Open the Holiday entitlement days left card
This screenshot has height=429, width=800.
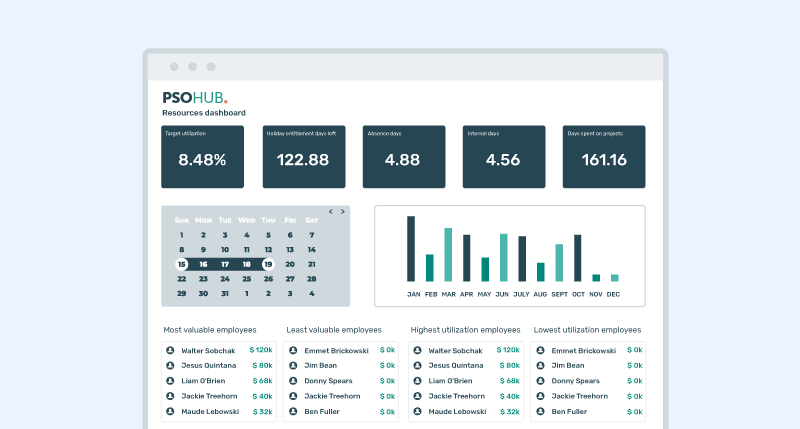303,156
